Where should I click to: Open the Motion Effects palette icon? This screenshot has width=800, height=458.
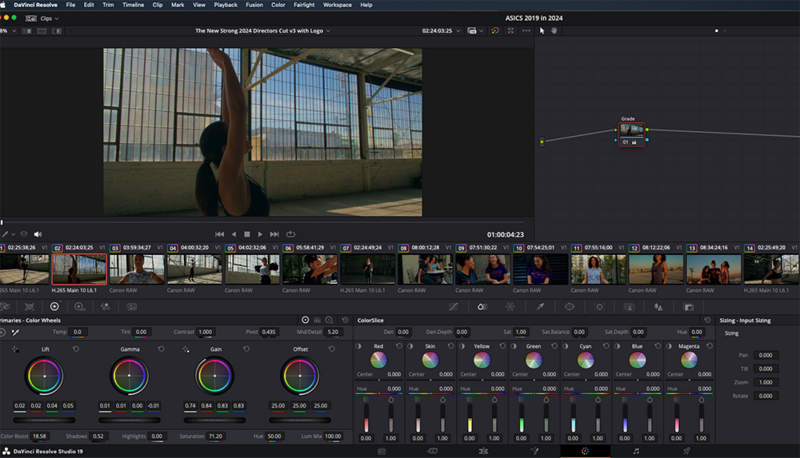132,307
